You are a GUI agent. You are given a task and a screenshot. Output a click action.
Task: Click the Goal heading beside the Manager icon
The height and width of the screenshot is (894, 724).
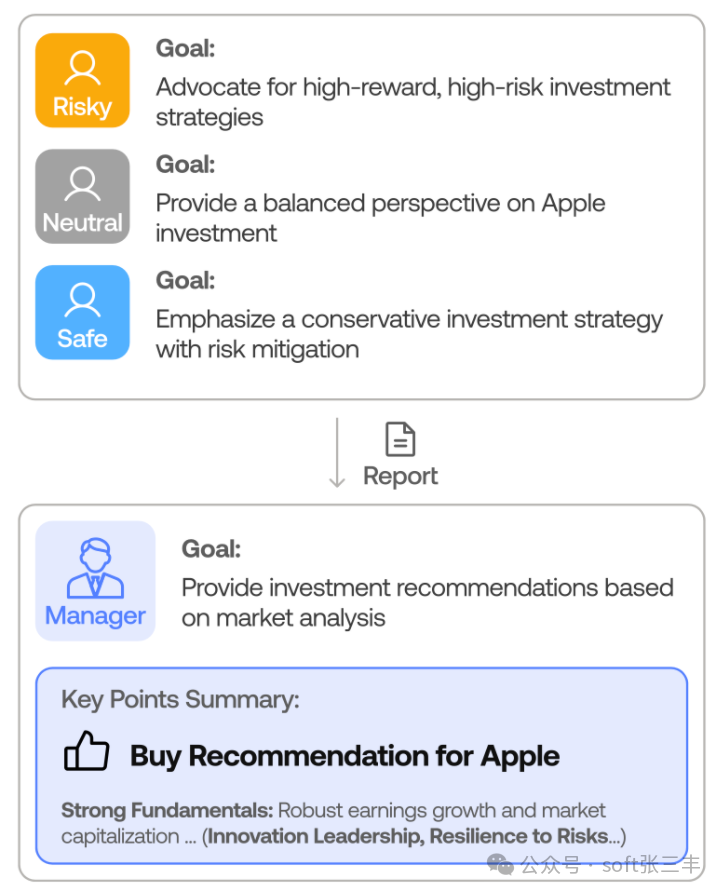211,549
